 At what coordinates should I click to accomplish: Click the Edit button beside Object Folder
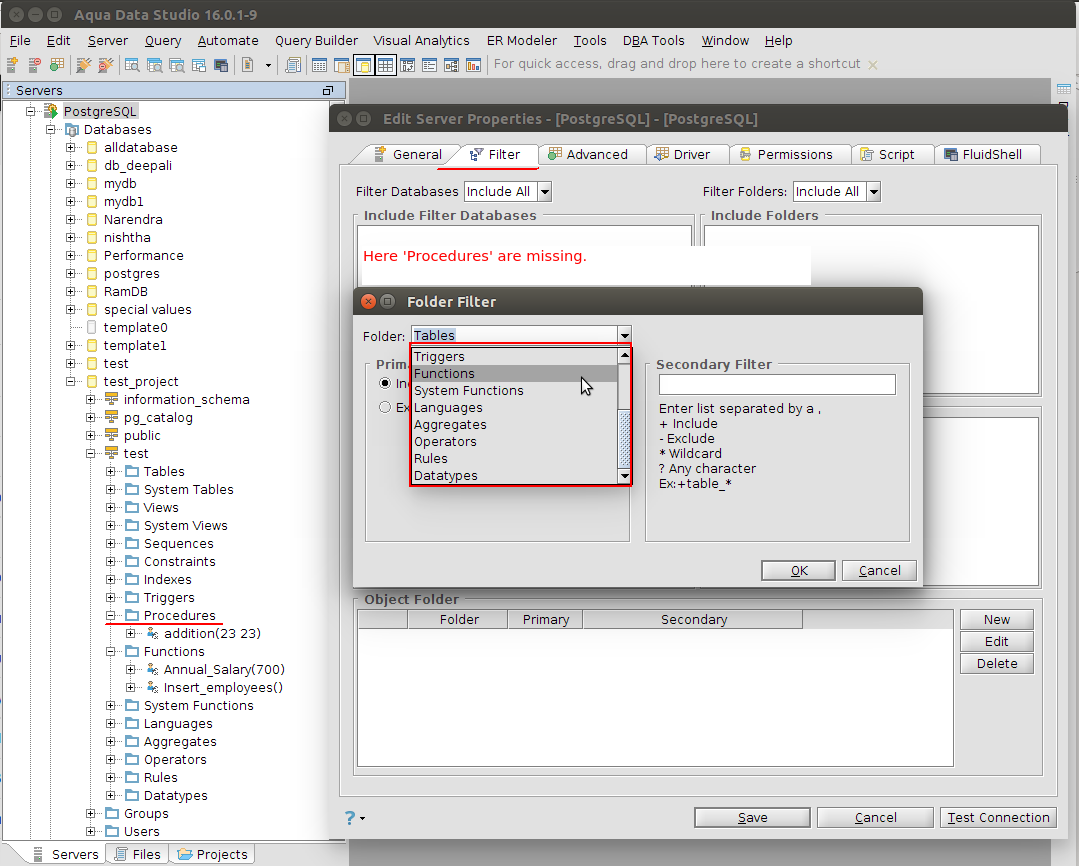pos(996,642)
